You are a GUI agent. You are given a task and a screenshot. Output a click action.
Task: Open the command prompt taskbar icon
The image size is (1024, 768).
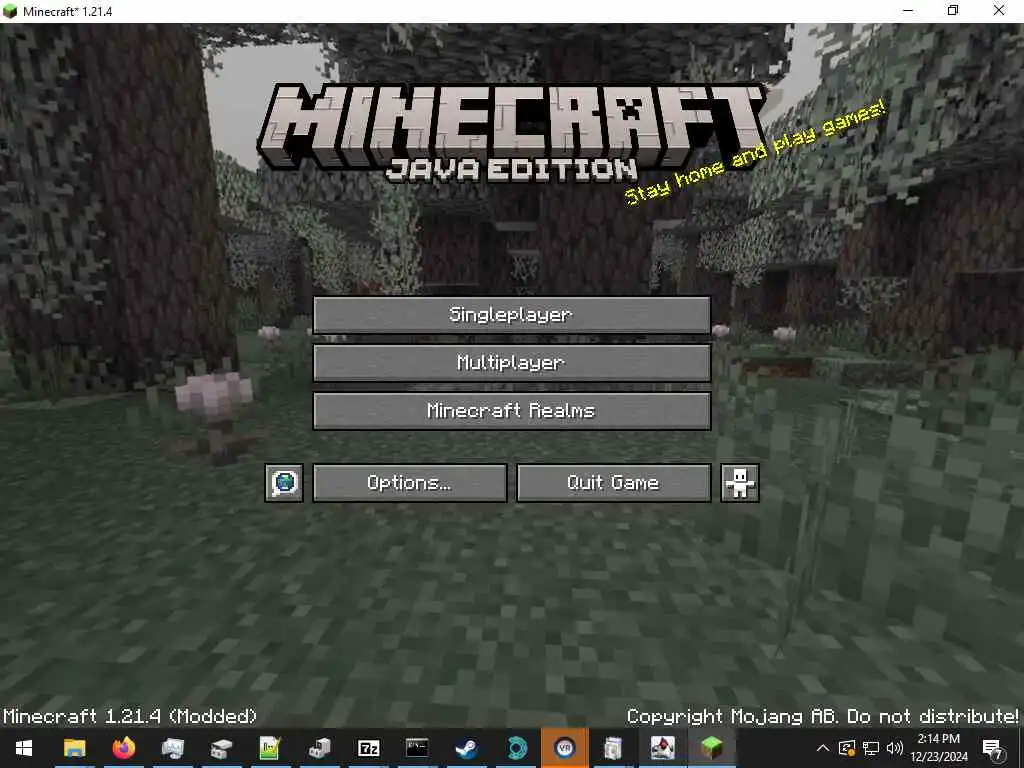coord(417,748)
